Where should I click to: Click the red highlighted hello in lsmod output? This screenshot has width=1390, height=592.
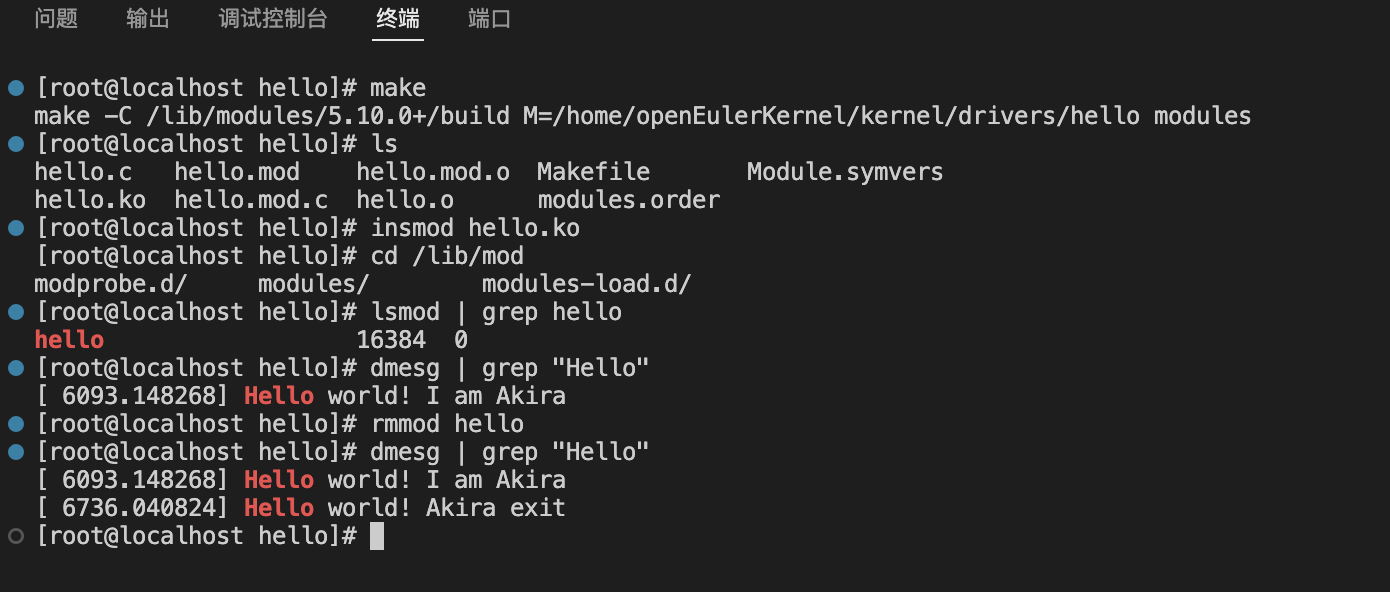click(69, 340)
